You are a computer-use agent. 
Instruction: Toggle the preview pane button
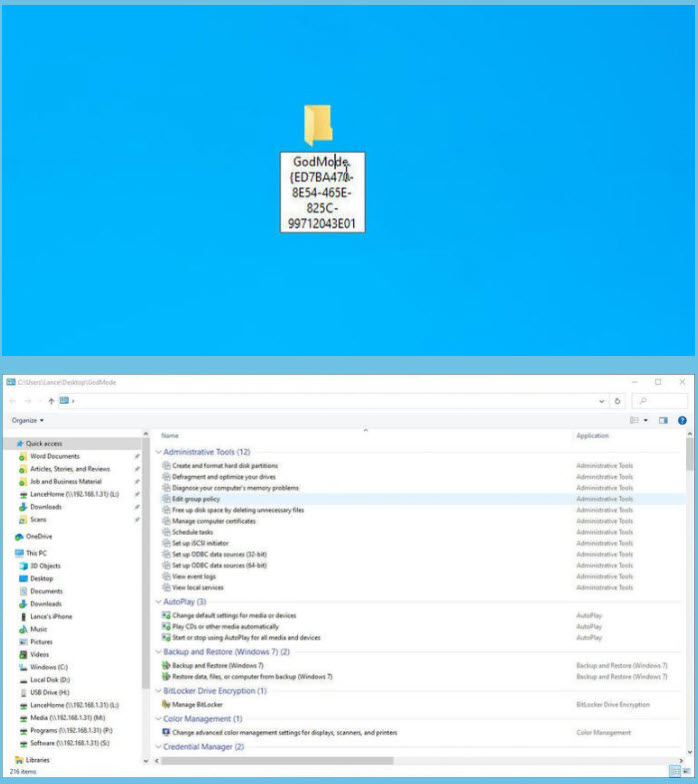coord(664,420)
